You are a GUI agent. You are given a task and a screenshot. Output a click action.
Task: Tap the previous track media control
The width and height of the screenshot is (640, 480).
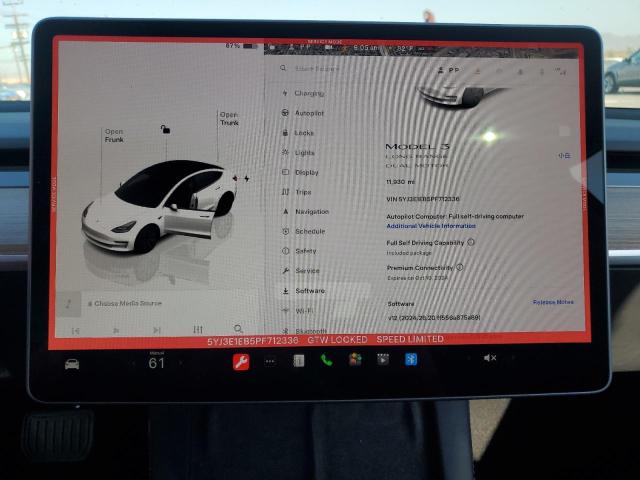tap(76, 331)
